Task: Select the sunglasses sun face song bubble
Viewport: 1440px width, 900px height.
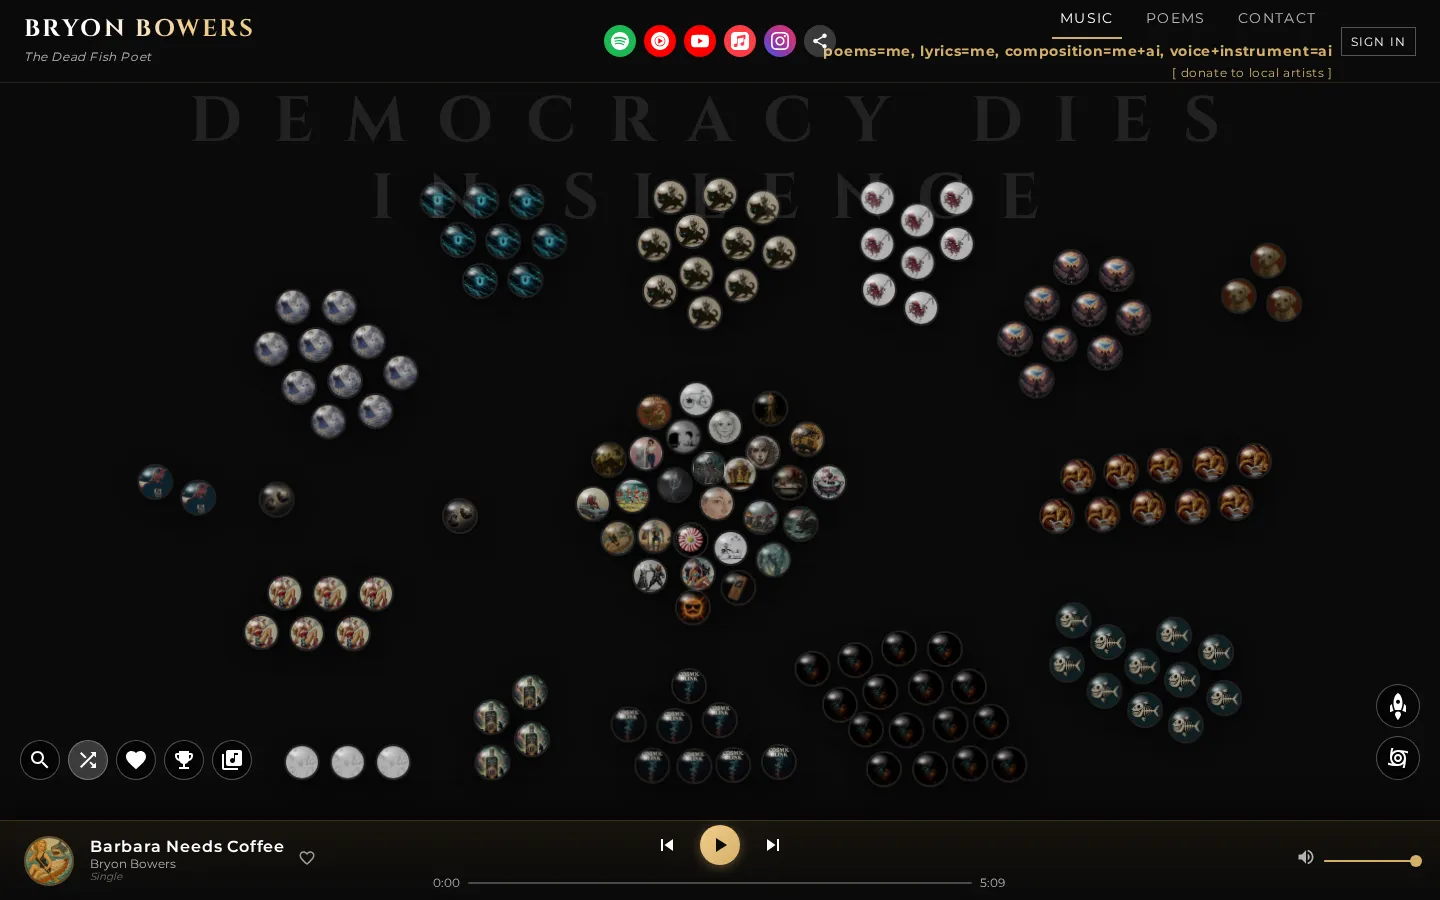Action: pos(692,607)
